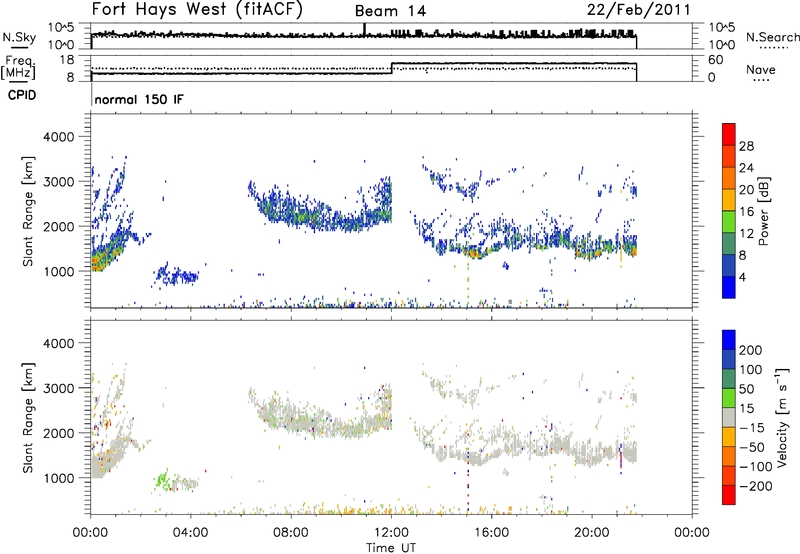Click the '1000' label on velocity panel axis
The image size is (800, 554).
(58, 478)
